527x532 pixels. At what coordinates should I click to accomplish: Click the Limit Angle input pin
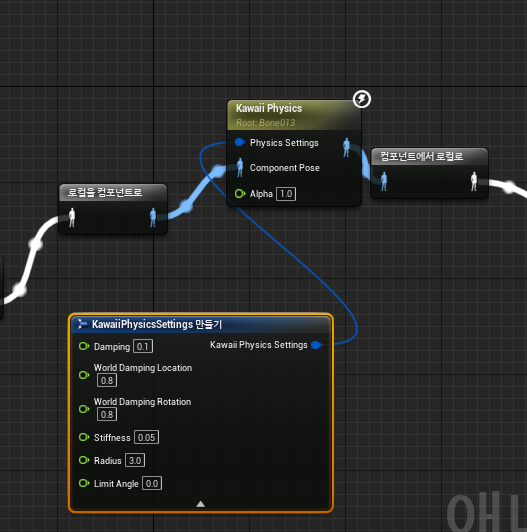(x=83, y=483)
